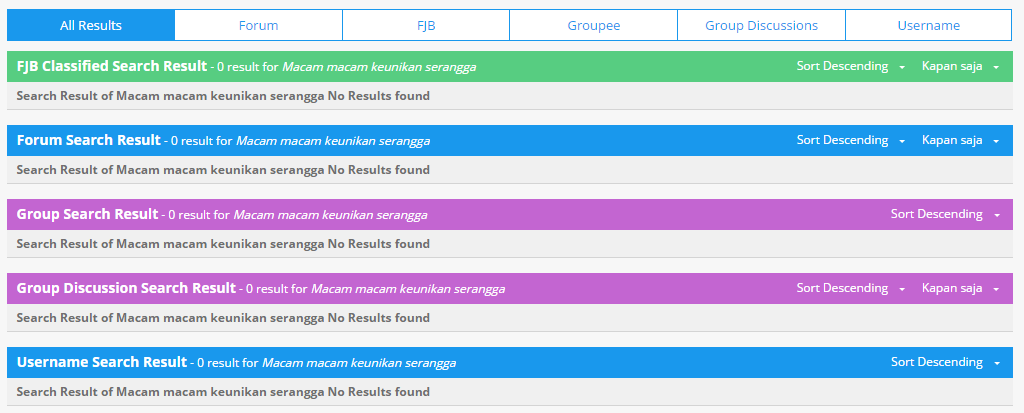Open Kapan saja dropdown in Group Discussion header
This screenshot has height=413, width=1024.
[960, 288]
